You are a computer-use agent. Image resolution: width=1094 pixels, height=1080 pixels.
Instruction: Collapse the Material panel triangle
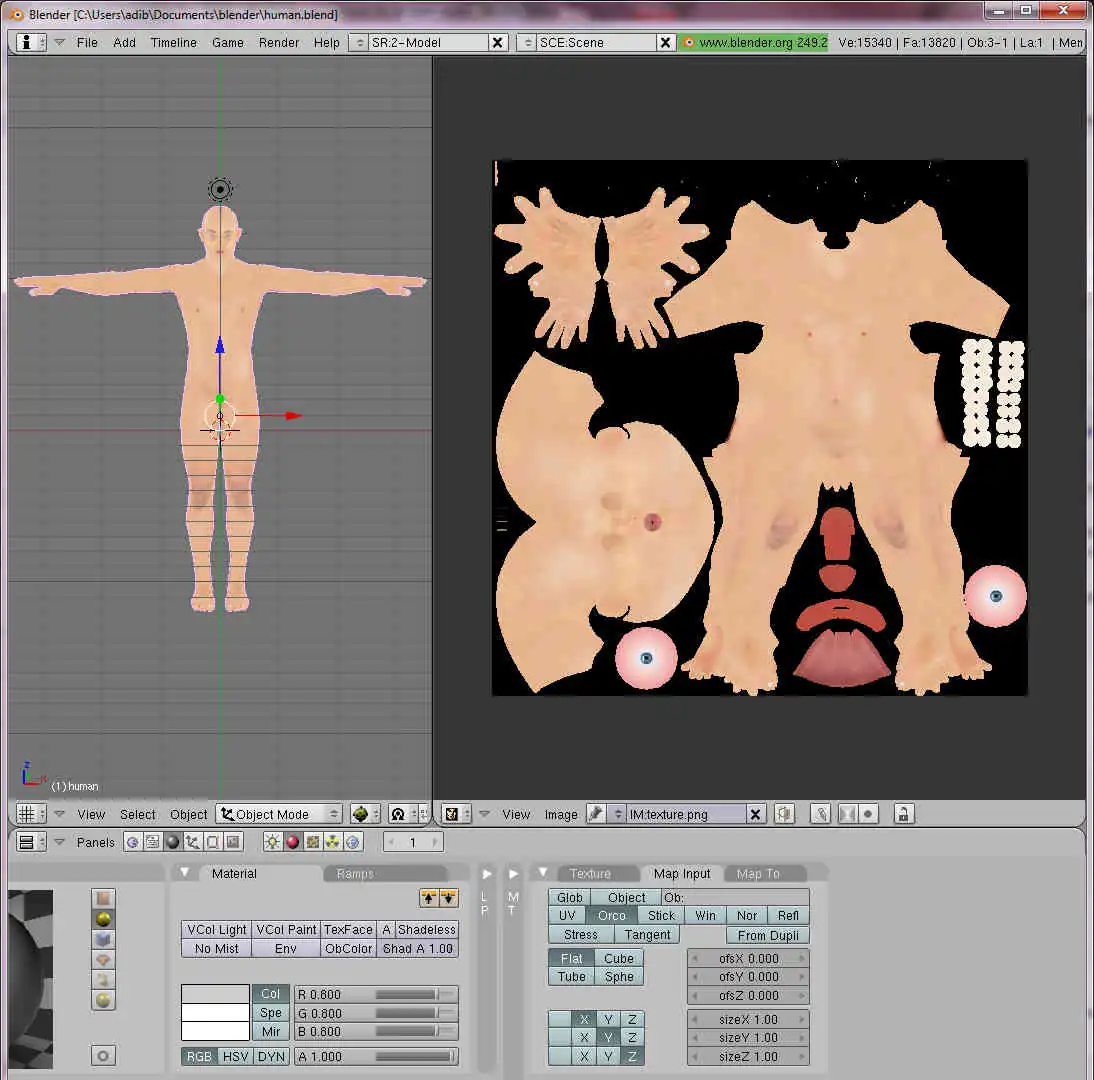click(185, 873)
